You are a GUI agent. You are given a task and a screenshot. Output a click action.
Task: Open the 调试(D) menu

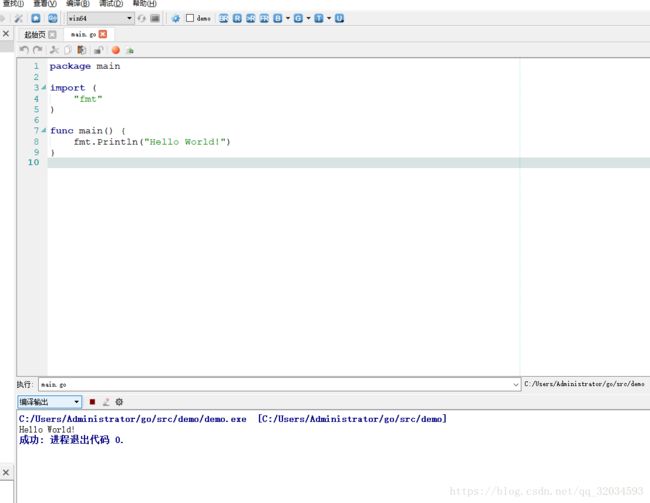[x=111, y=4]
